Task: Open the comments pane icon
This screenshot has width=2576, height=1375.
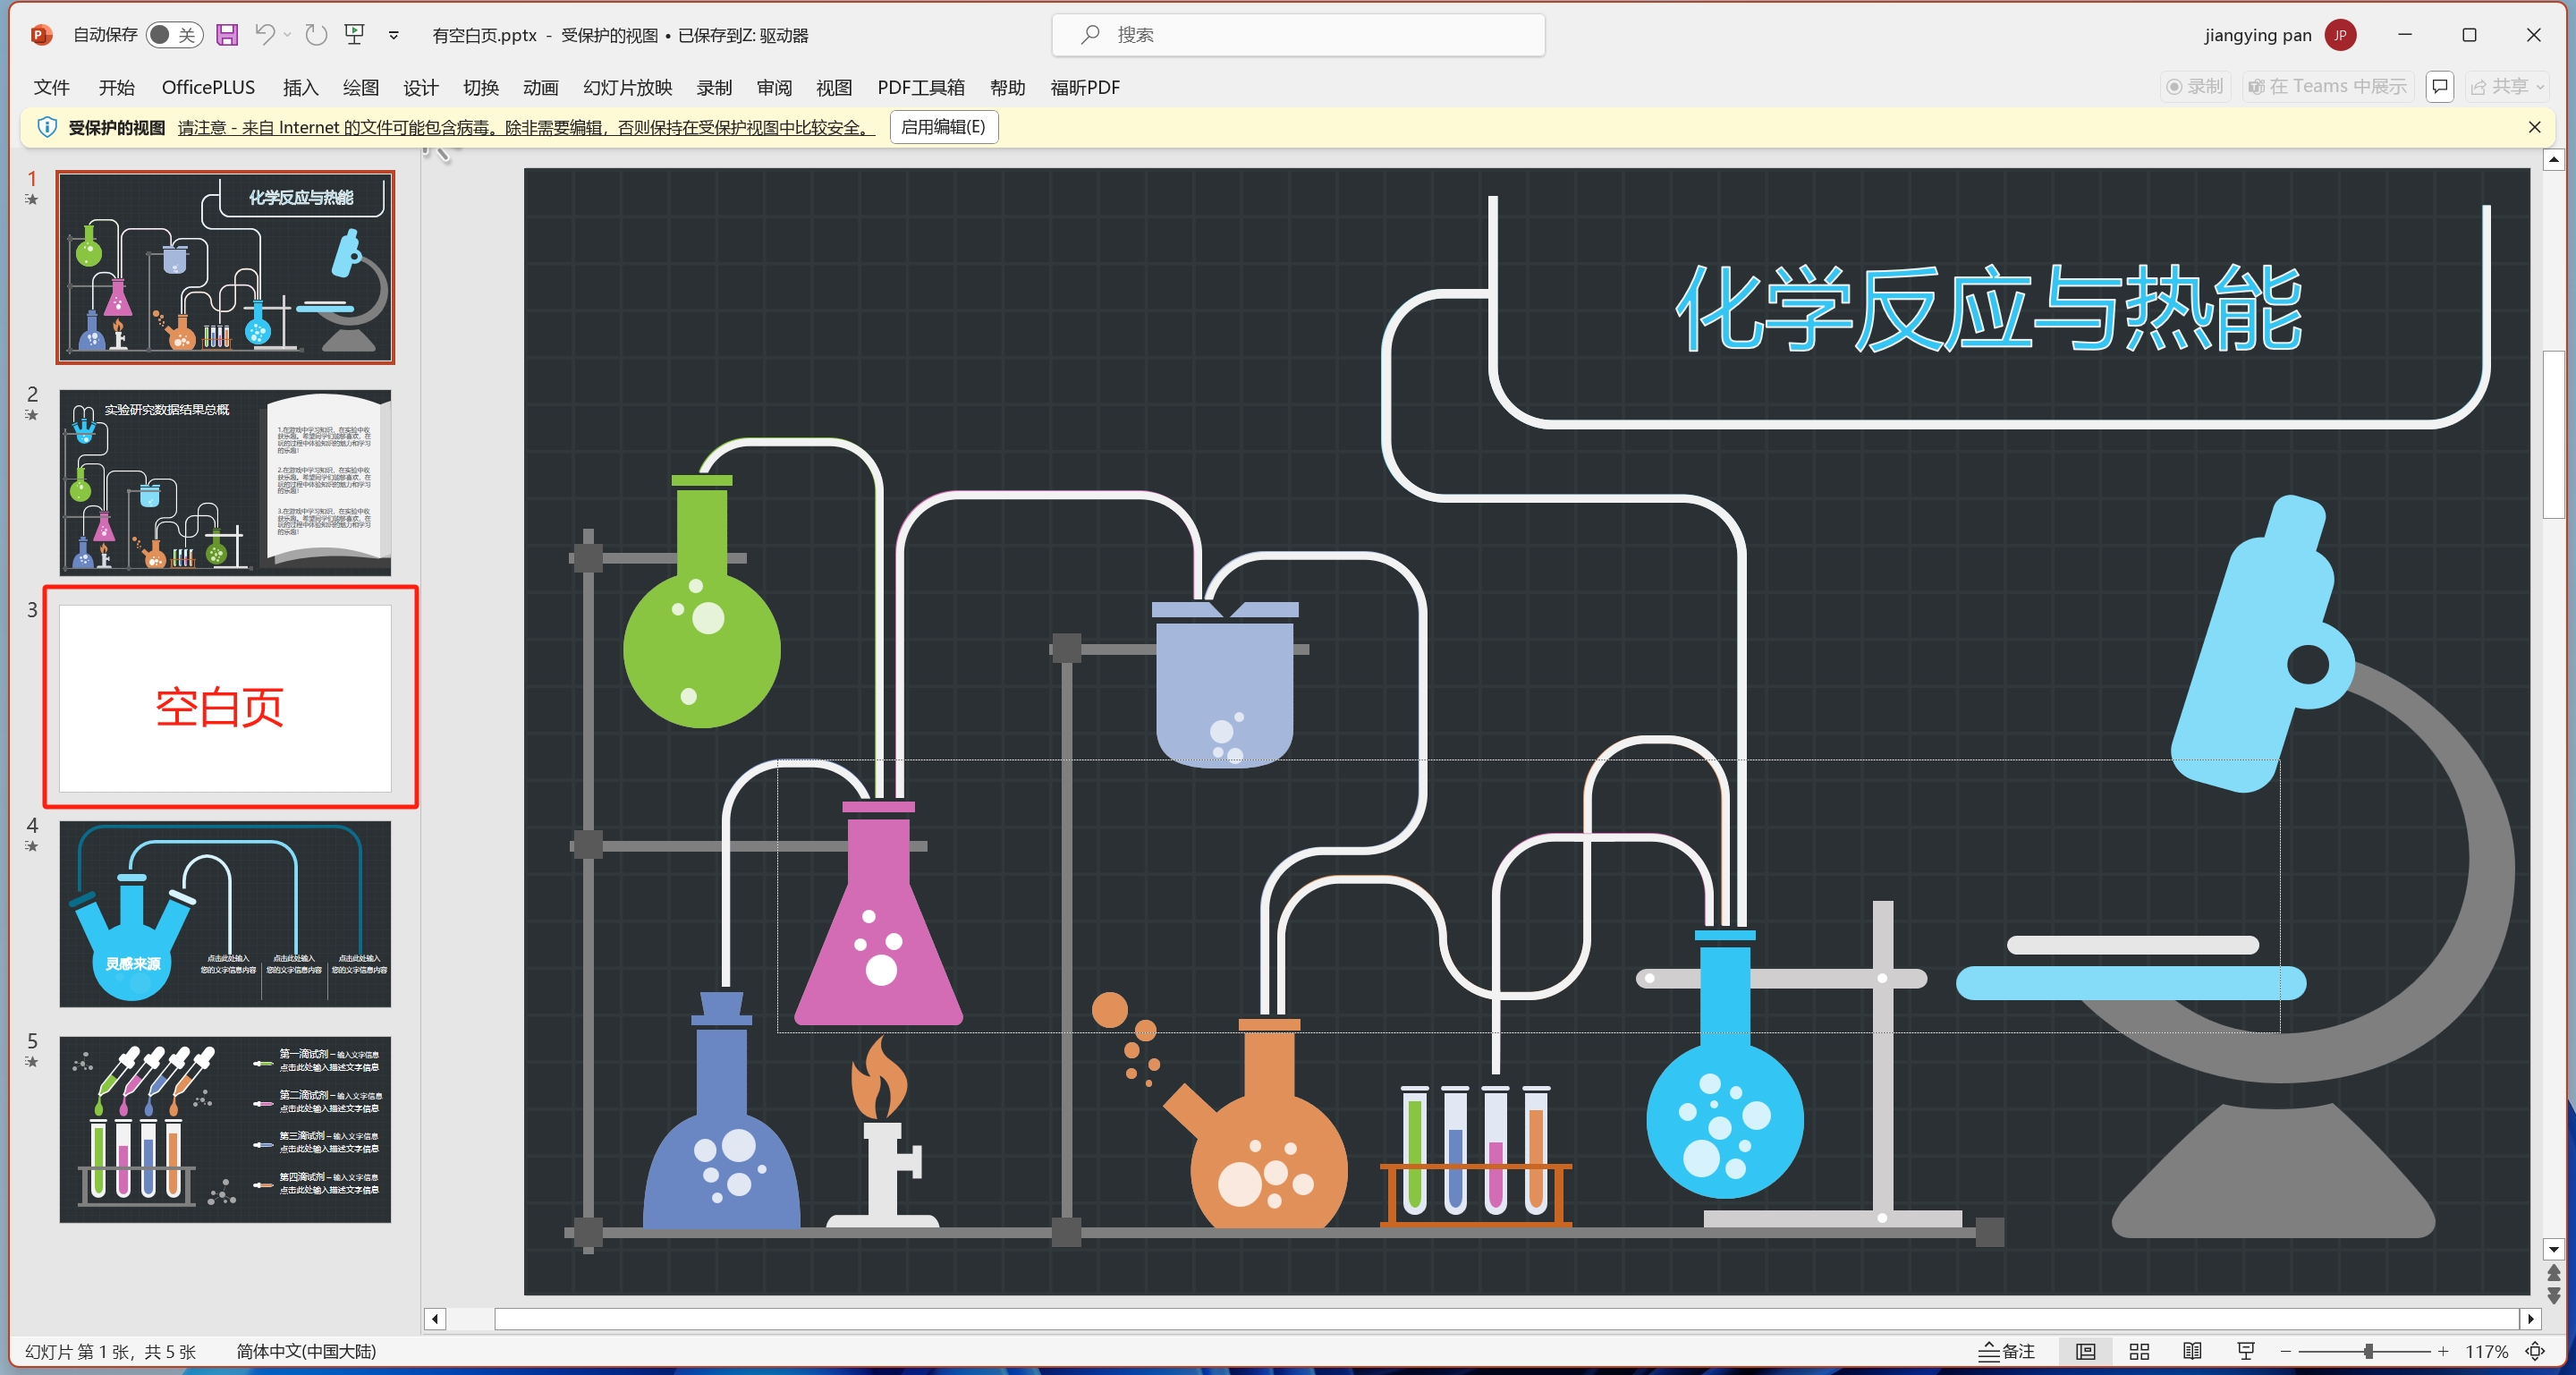Action: pos(2440,87)
